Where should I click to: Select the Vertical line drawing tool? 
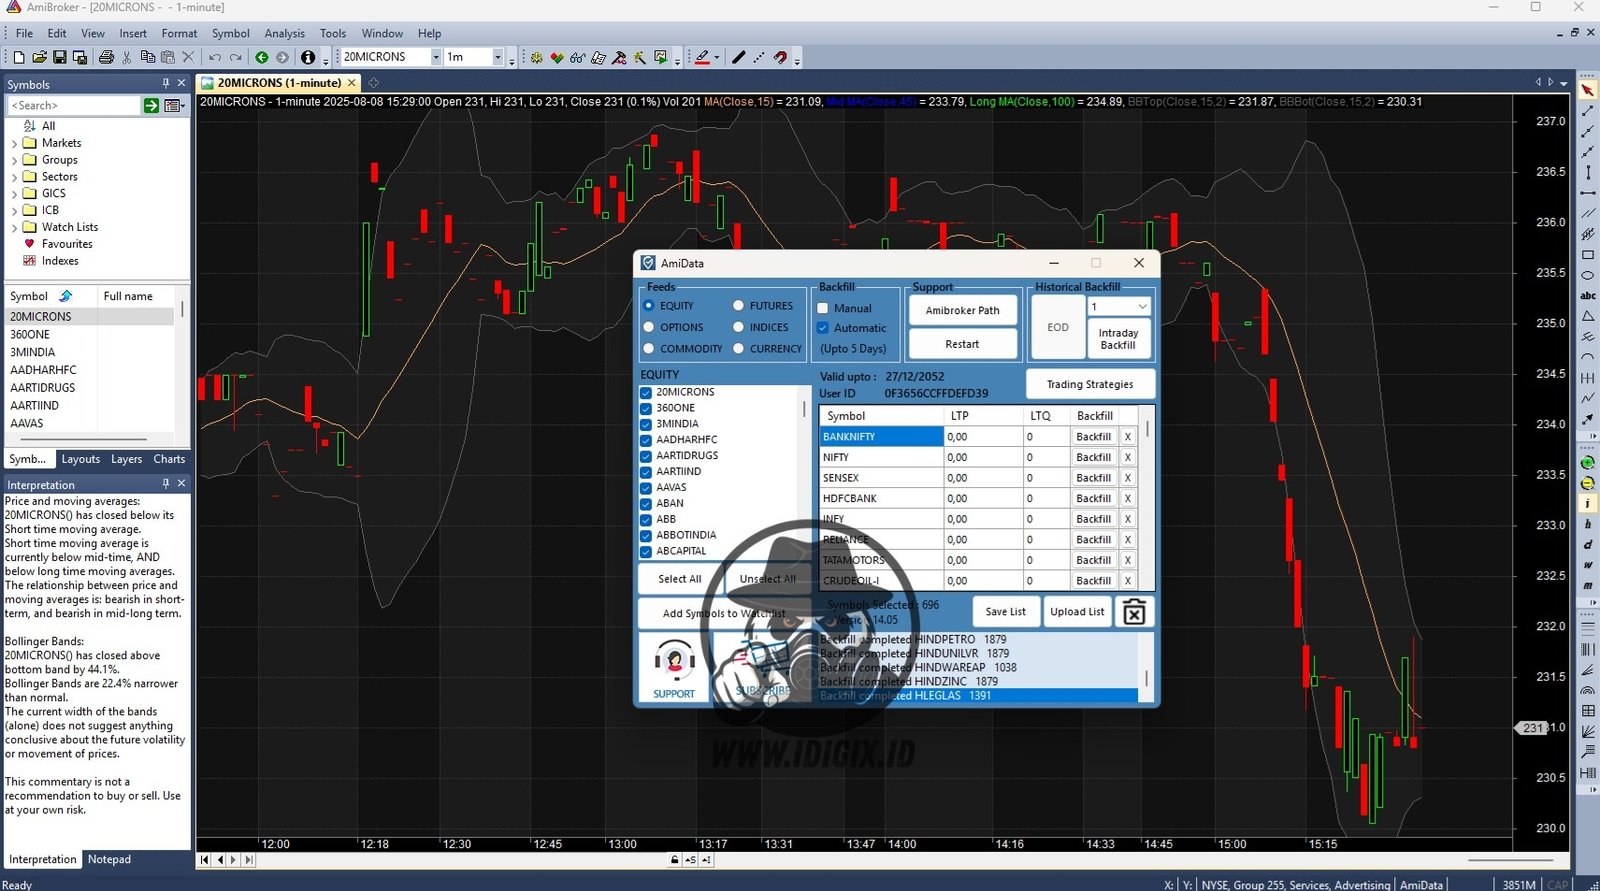1588,173
